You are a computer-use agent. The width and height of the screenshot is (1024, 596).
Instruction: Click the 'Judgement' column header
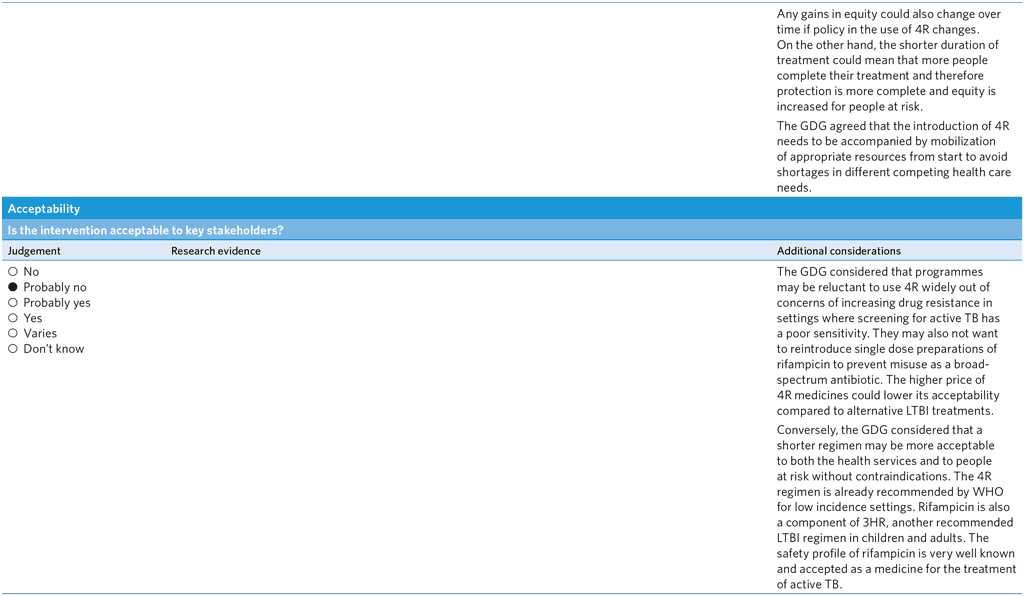pyautogui.click(x=34, y=251)
